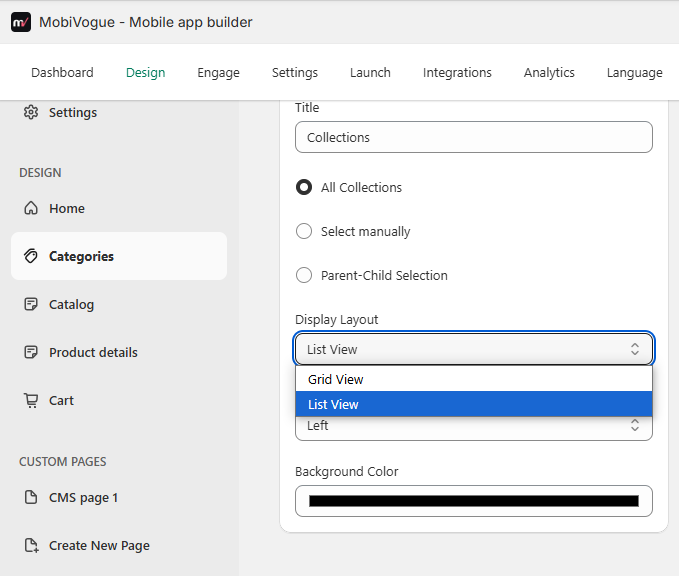Open the Cart sidebar label
The image size is (679, 576).
click(x=61, y=400)
